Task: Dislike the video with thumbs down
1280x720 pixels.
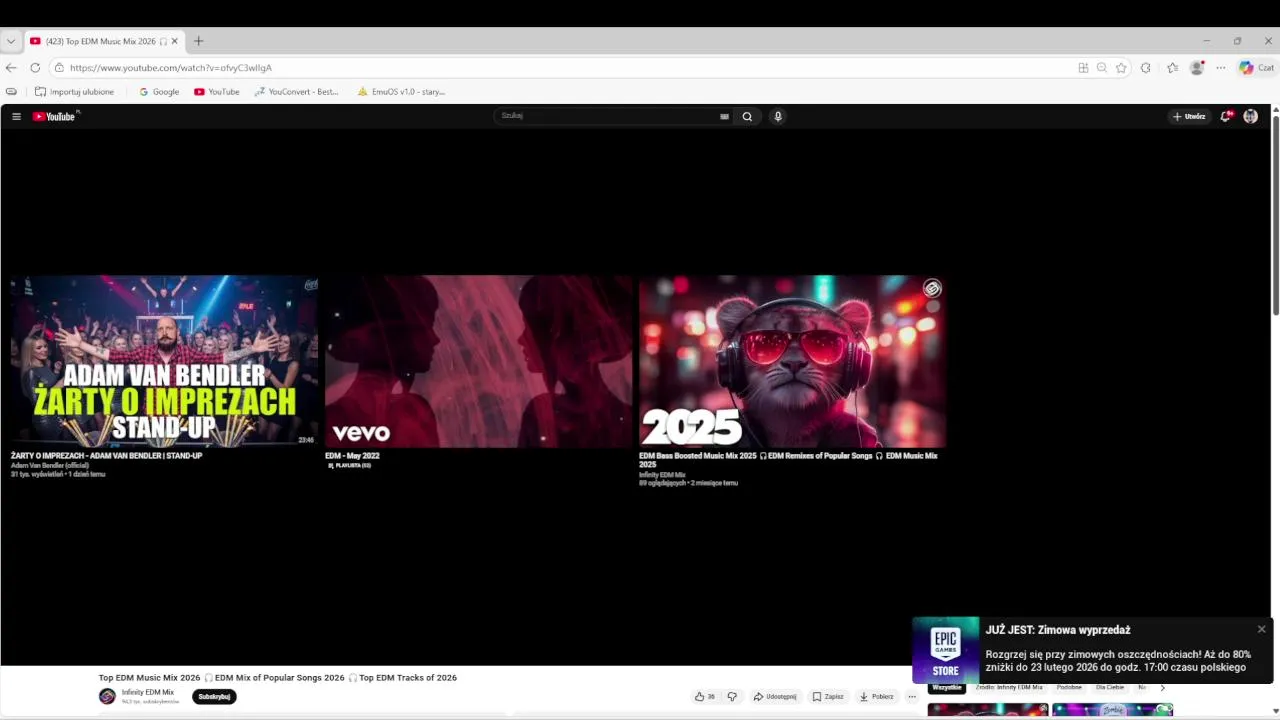Action: [732, 697]
